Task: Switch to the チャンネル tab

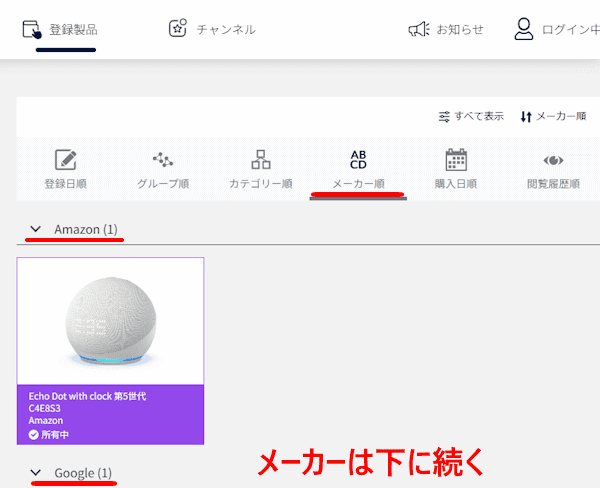Action: point(226,29)
